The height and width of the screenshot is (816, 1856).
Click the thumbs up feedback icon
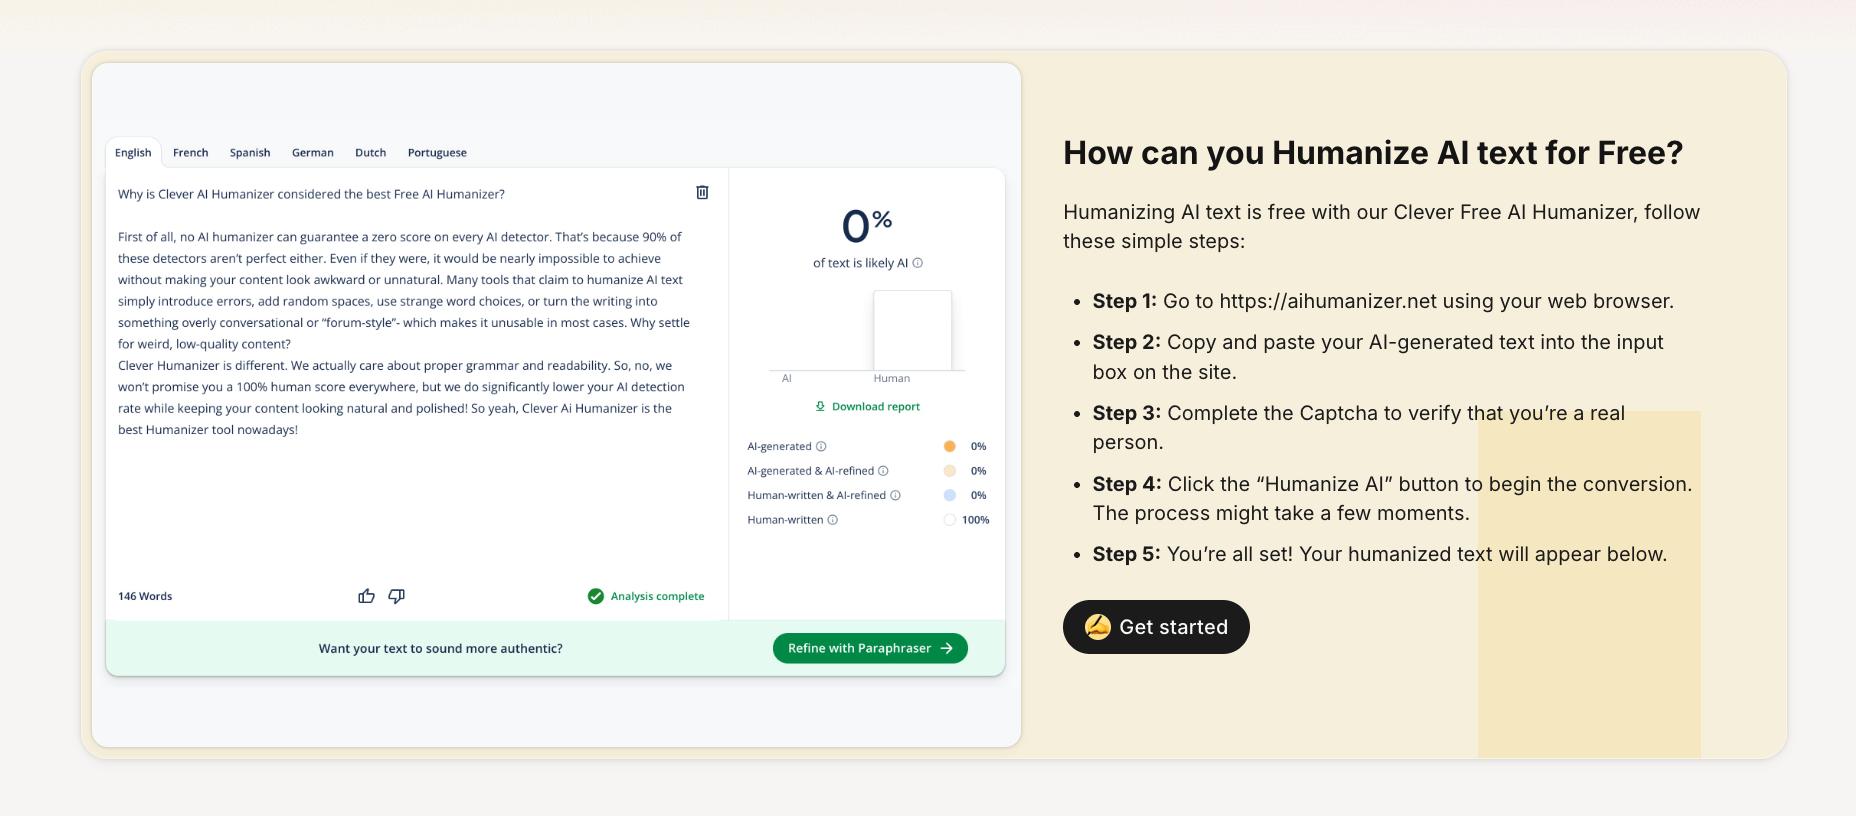pos(366,596)
